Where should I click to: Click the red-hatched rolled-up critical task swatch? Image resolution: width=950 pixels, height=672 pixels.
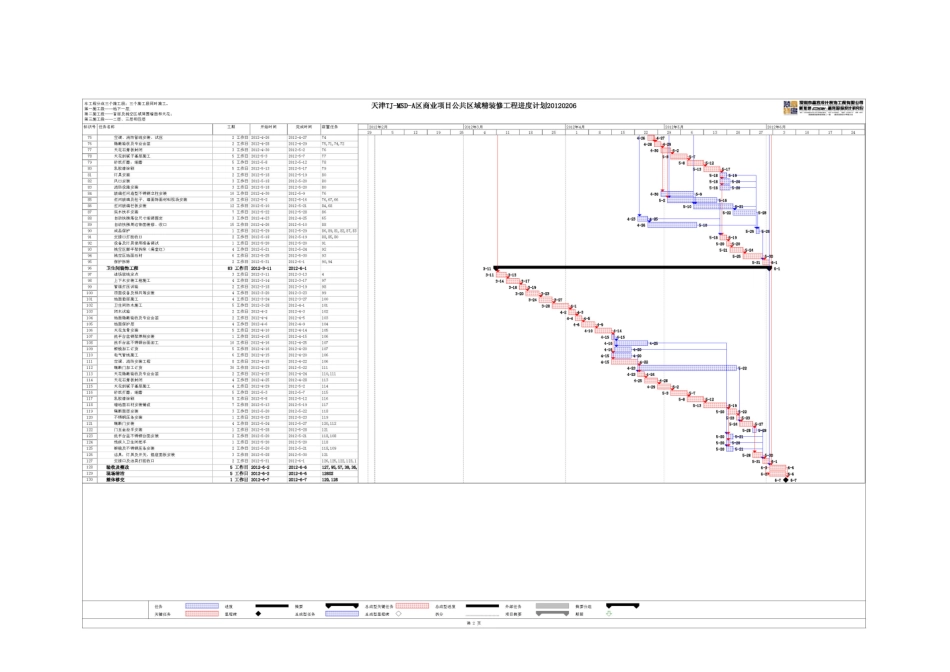(412, 606)
